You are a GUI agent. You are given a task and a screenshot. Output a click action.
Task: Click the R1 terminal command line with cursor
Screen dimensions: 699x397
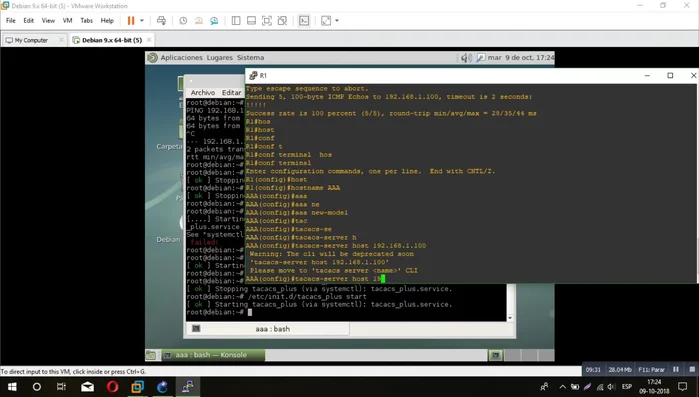tap(315, 279)
